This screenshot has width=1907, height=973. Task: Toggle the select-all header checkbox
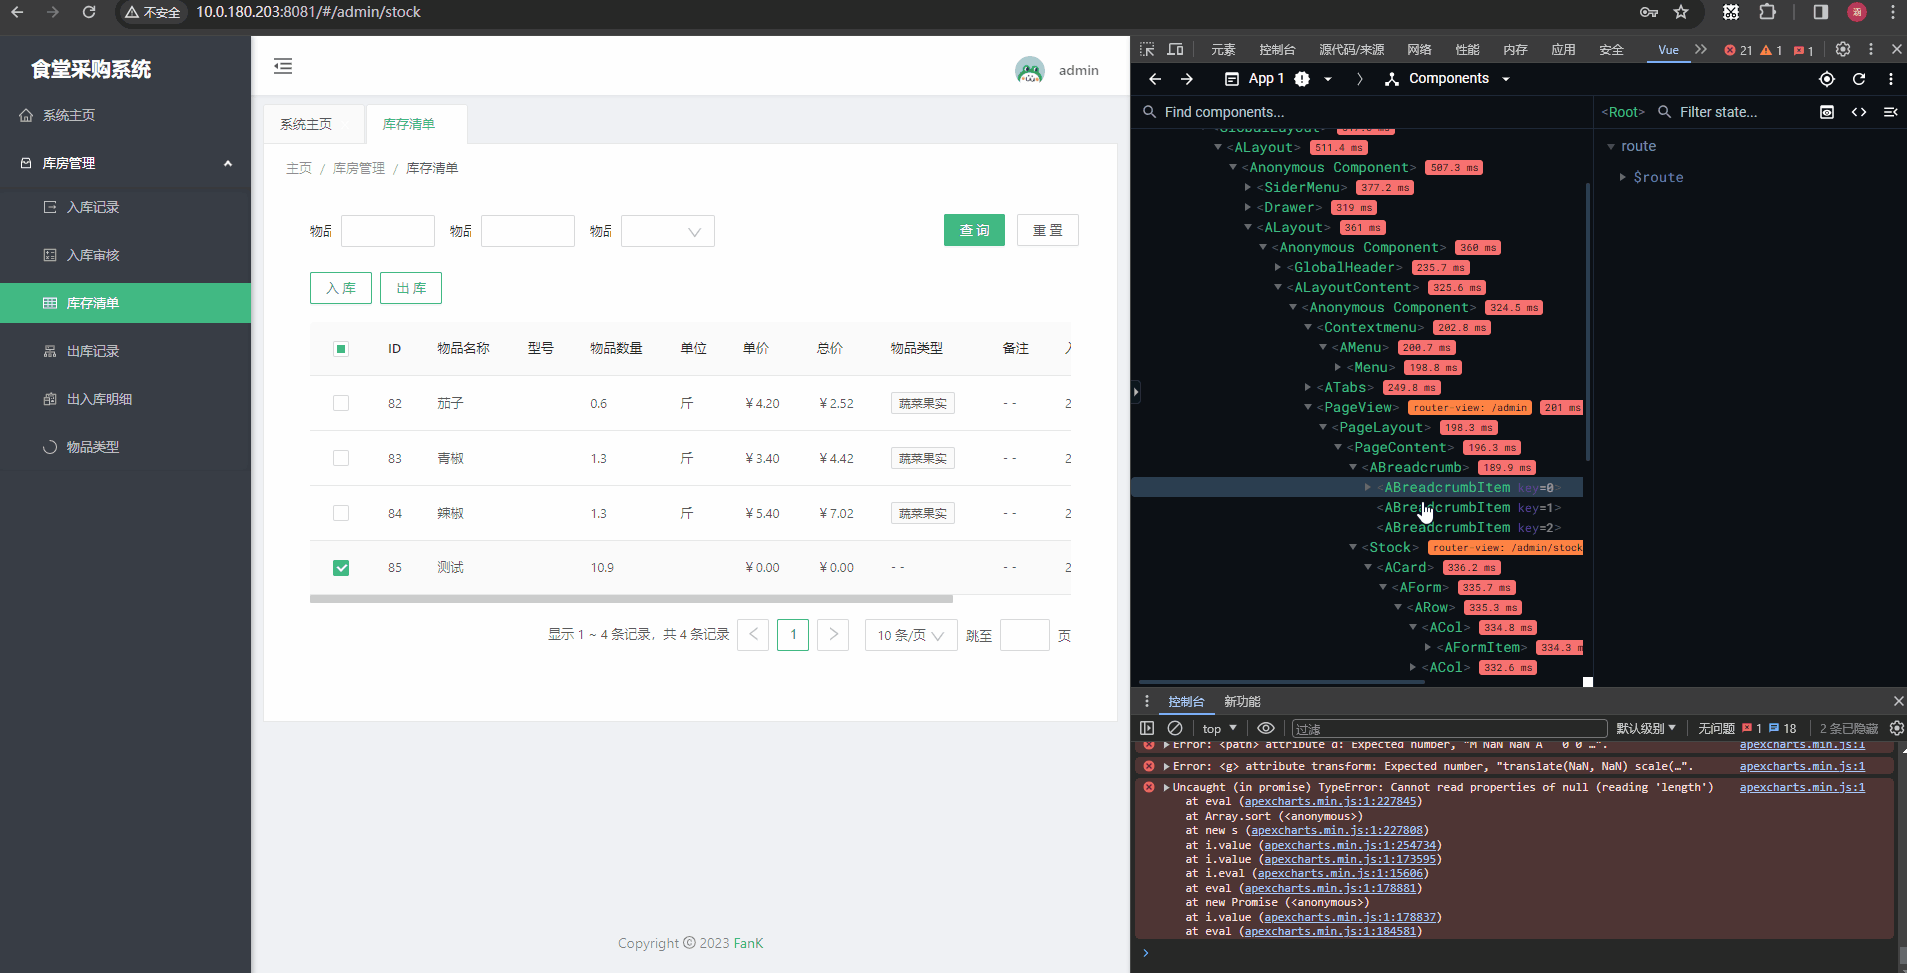(x=341, y=349)
